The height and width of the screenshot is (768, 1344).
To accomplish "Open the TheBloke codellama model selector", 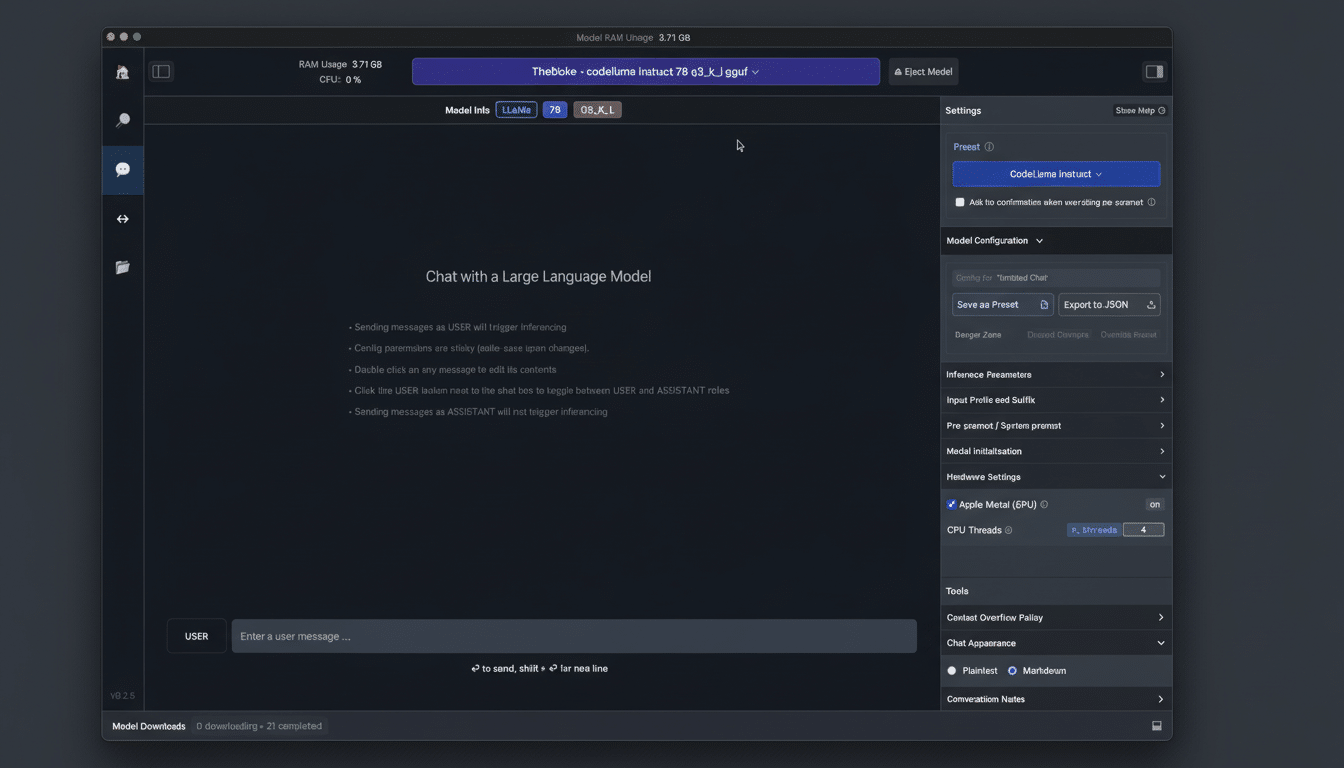I will coord(645,71).
